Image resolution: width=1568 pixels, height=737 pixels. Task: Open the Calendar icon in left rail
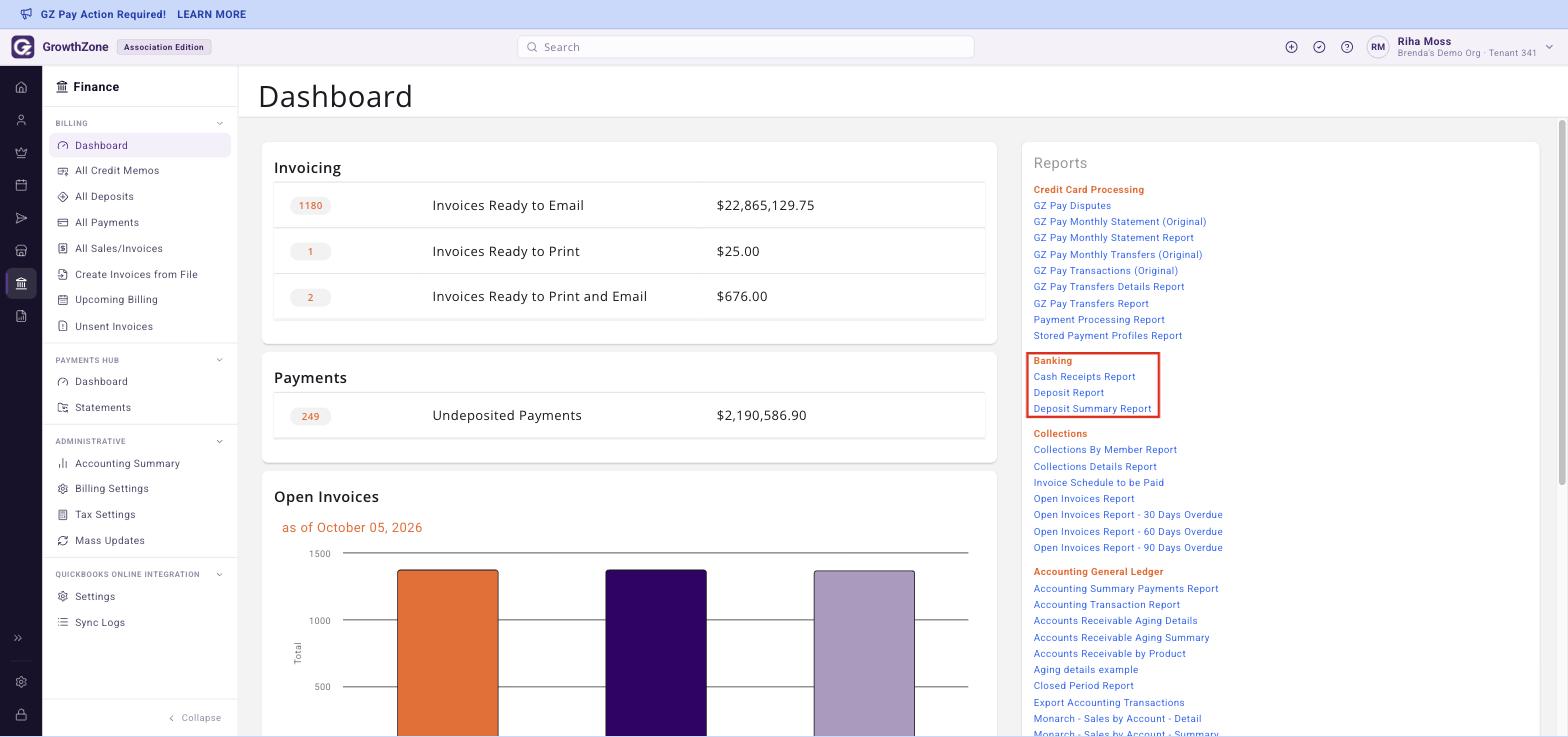tap(21, 185)
